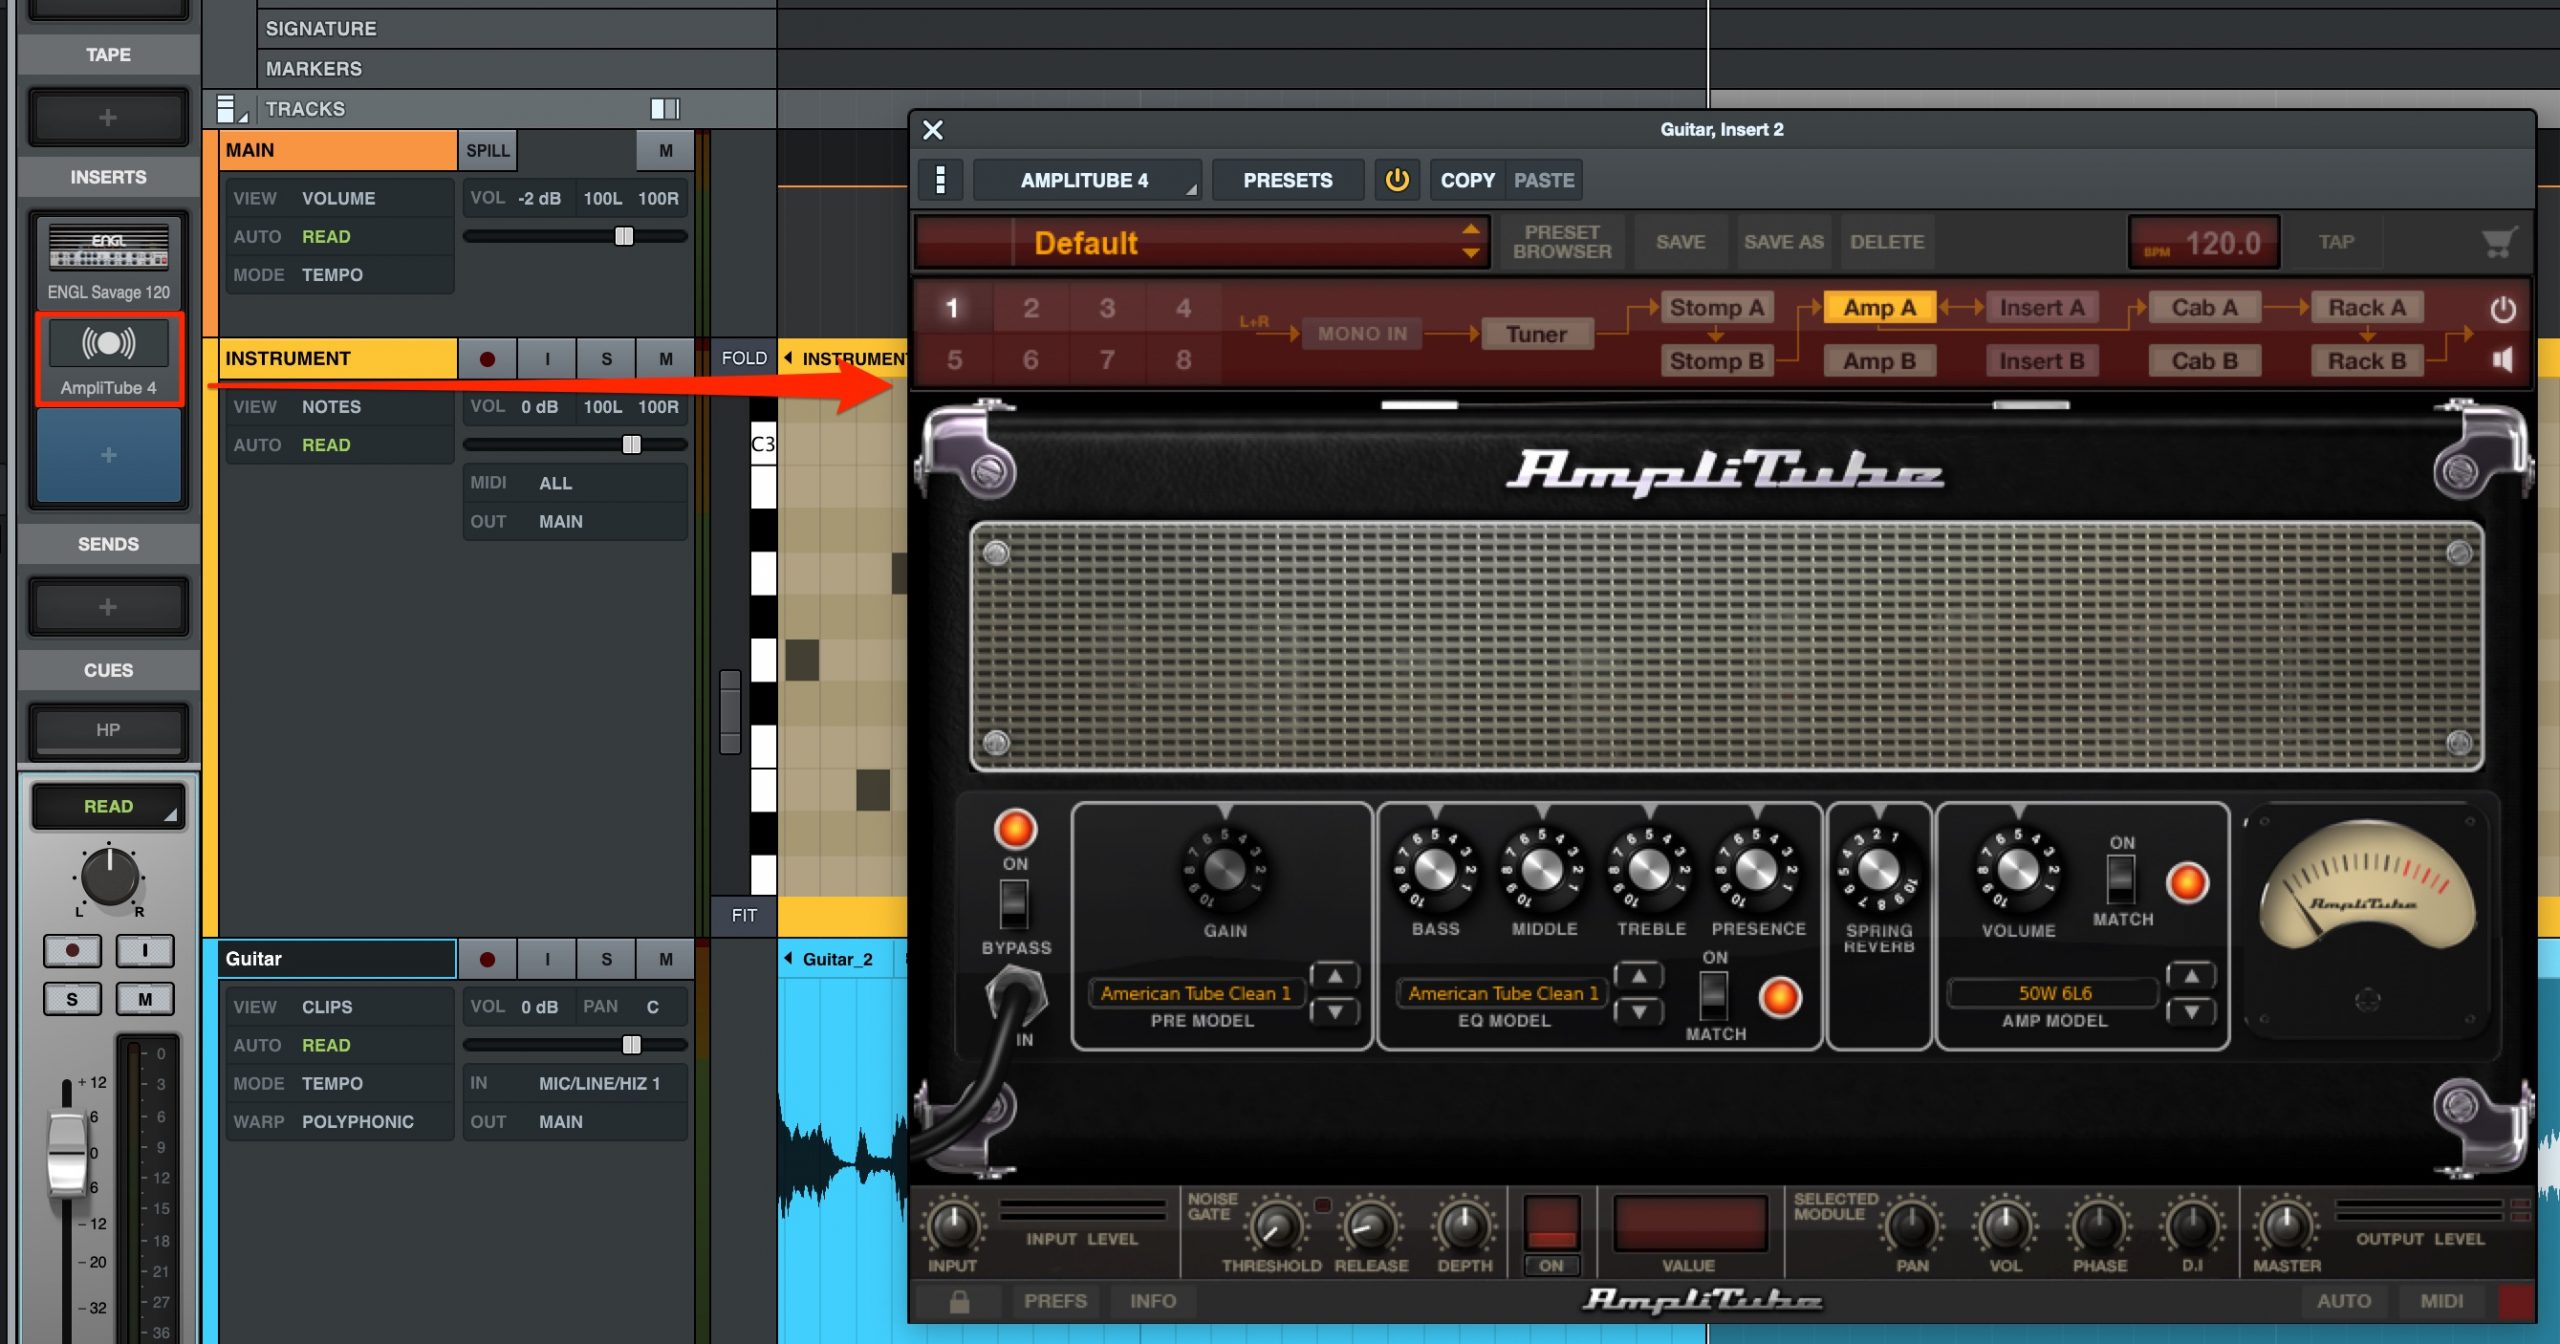Toggle the EQ MATCH switch

pyautogui.click(x=1714, y=994)
